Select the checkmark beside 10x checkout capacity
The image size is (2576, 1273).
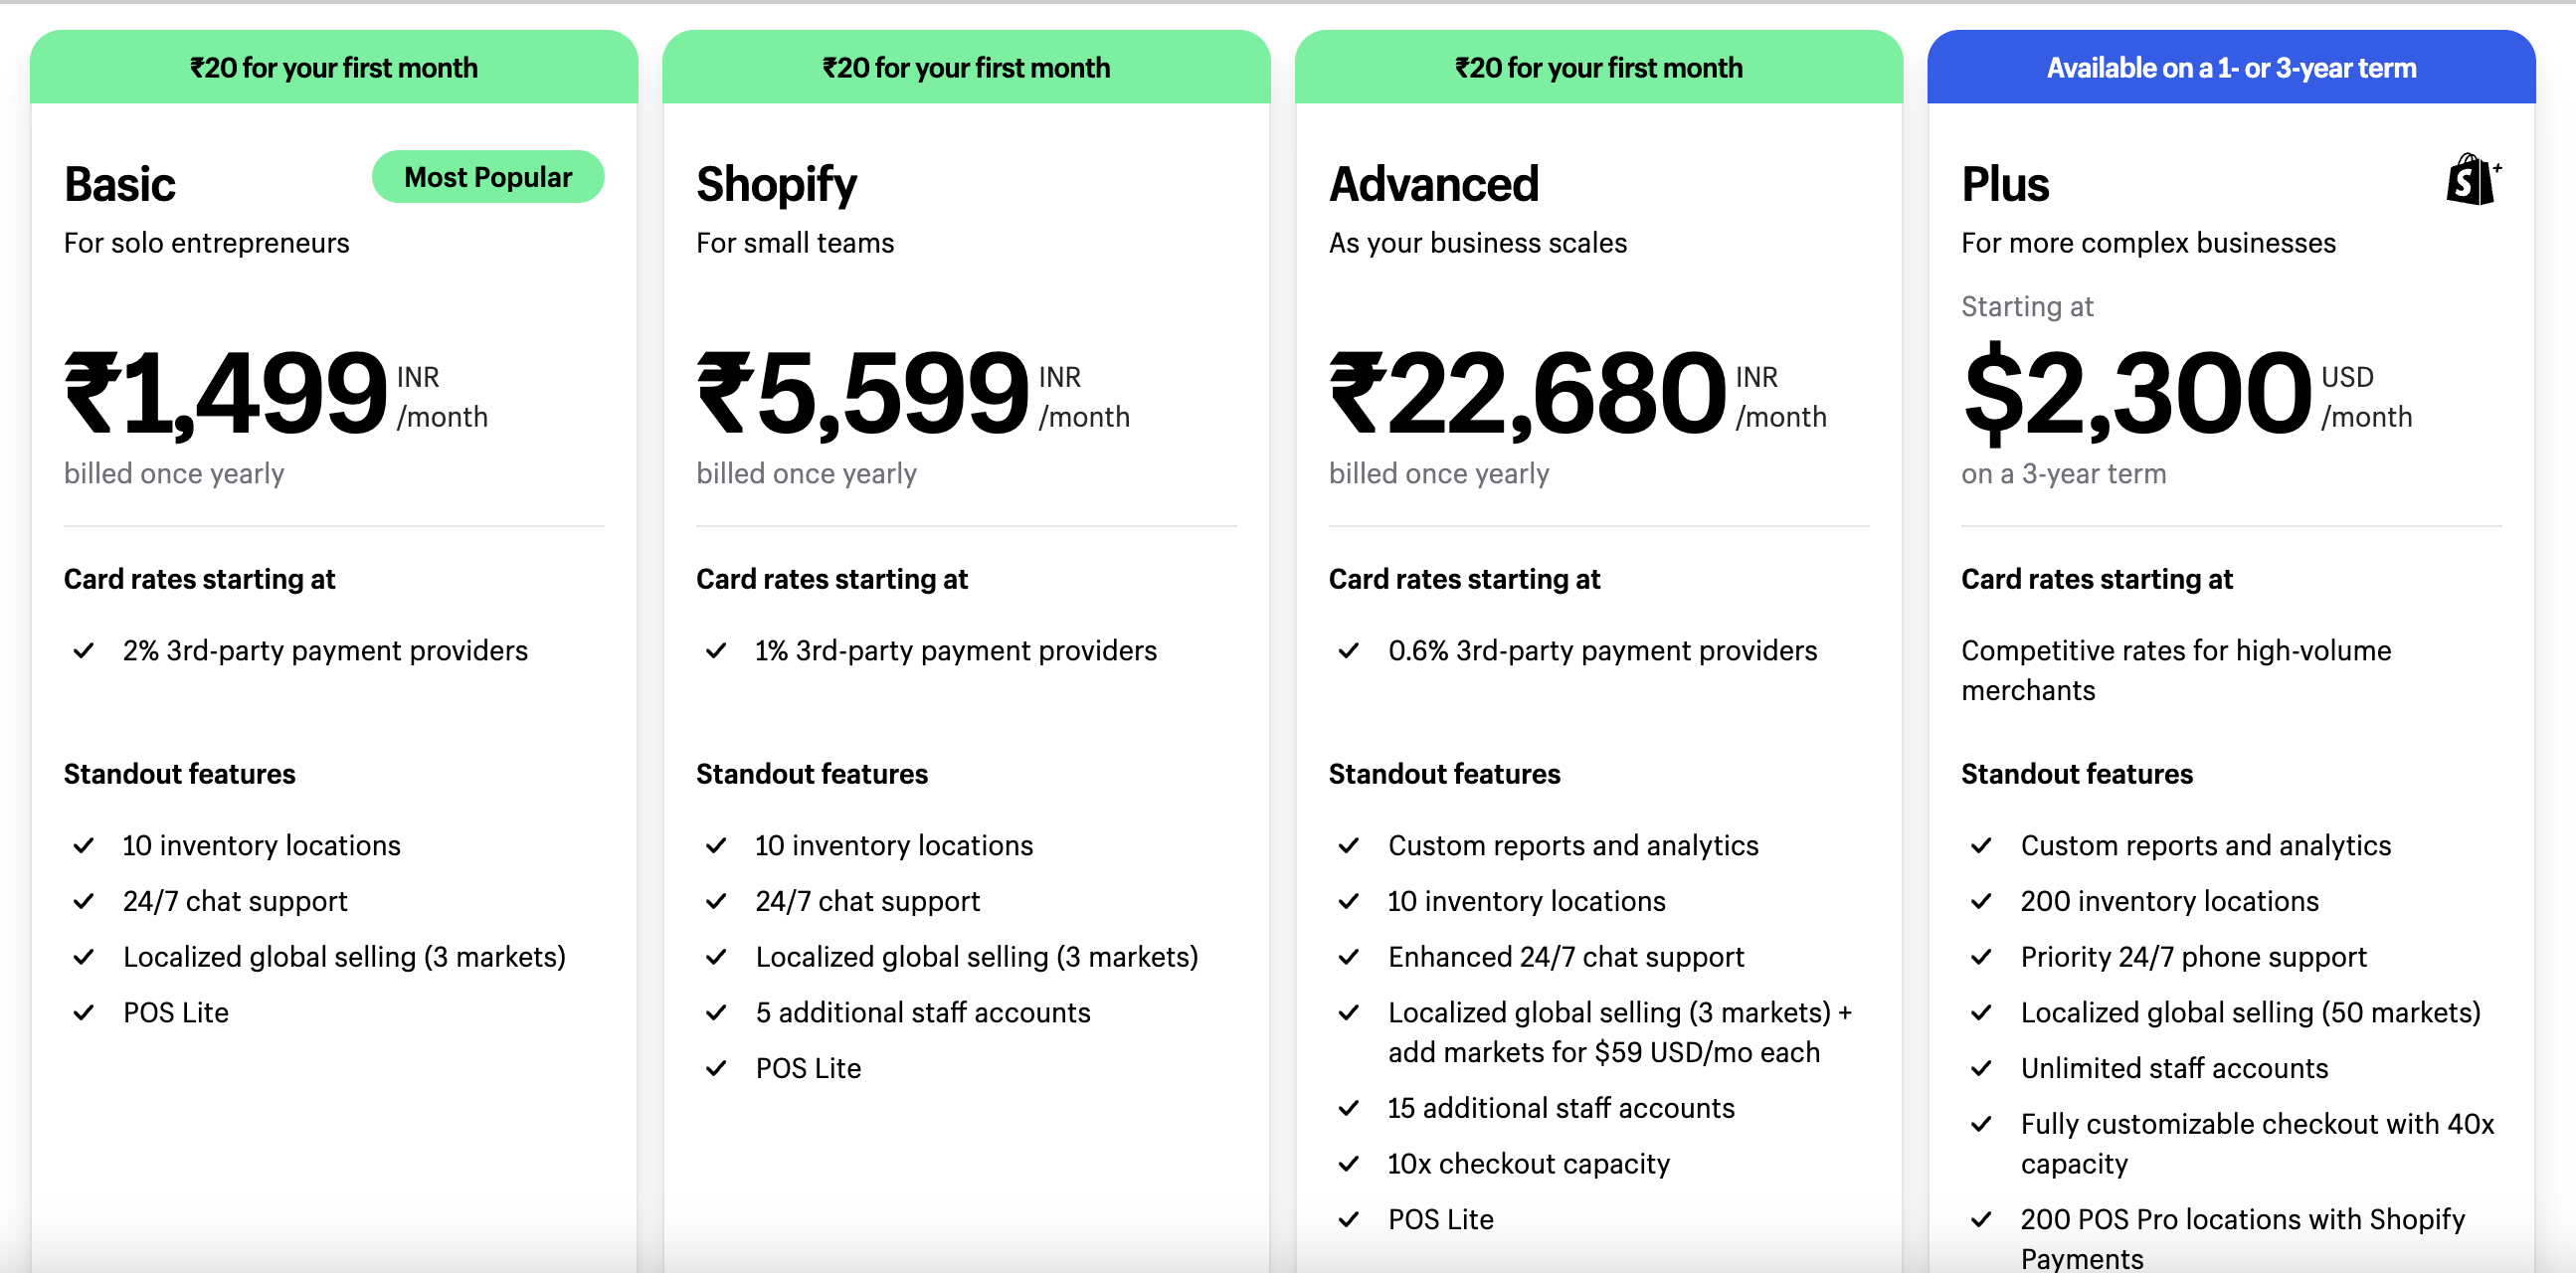[1348, 1163]
